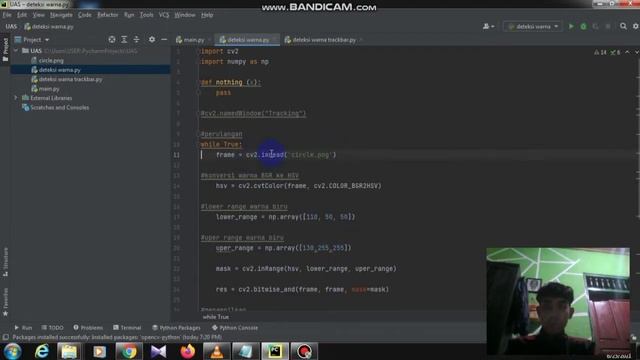Open the TODO tool window
Viewport: 640px width, 360px height.
[53, 327]
